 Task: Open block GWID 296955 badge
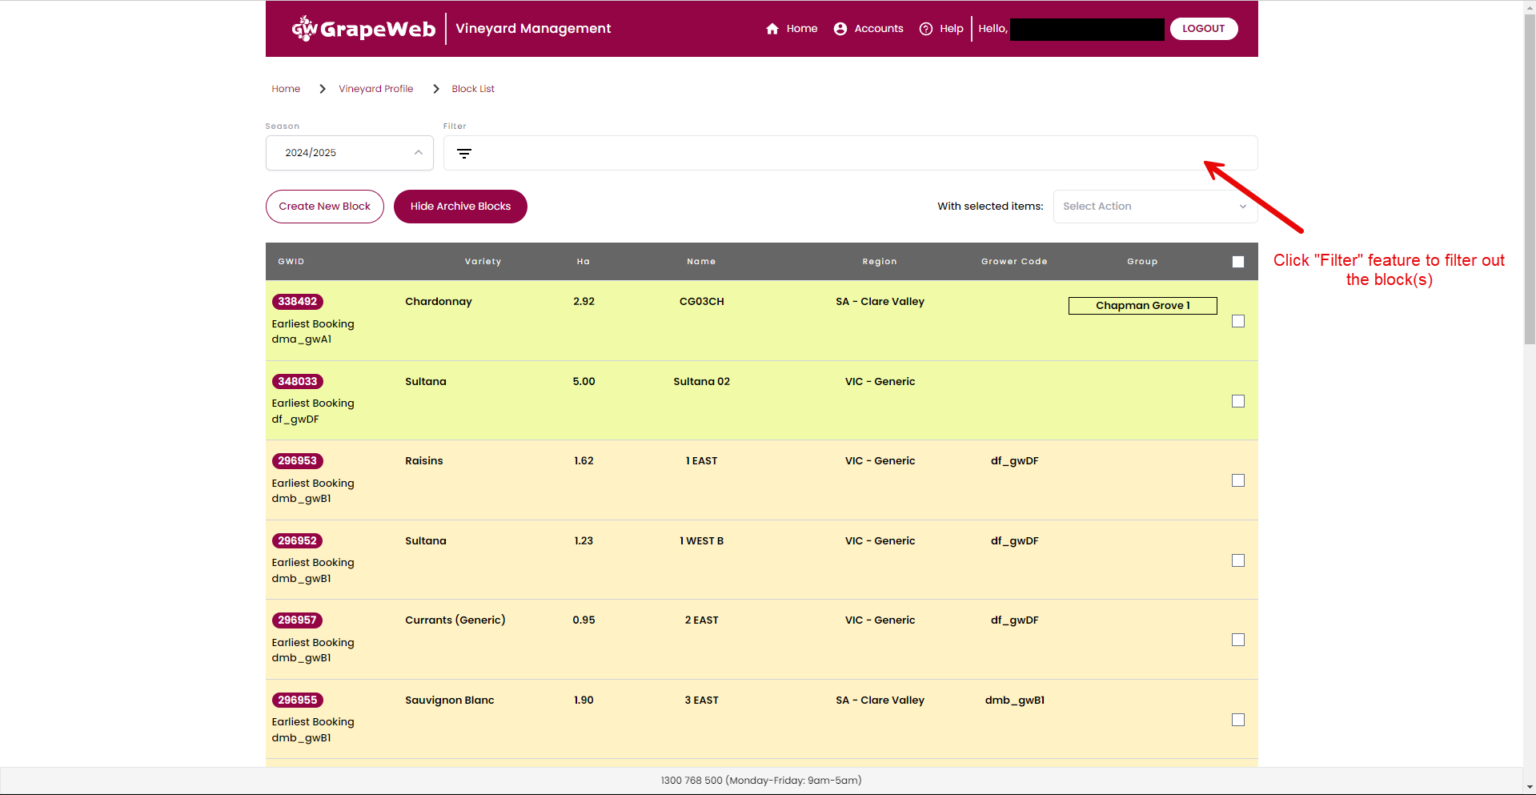(x=297, y=700)
